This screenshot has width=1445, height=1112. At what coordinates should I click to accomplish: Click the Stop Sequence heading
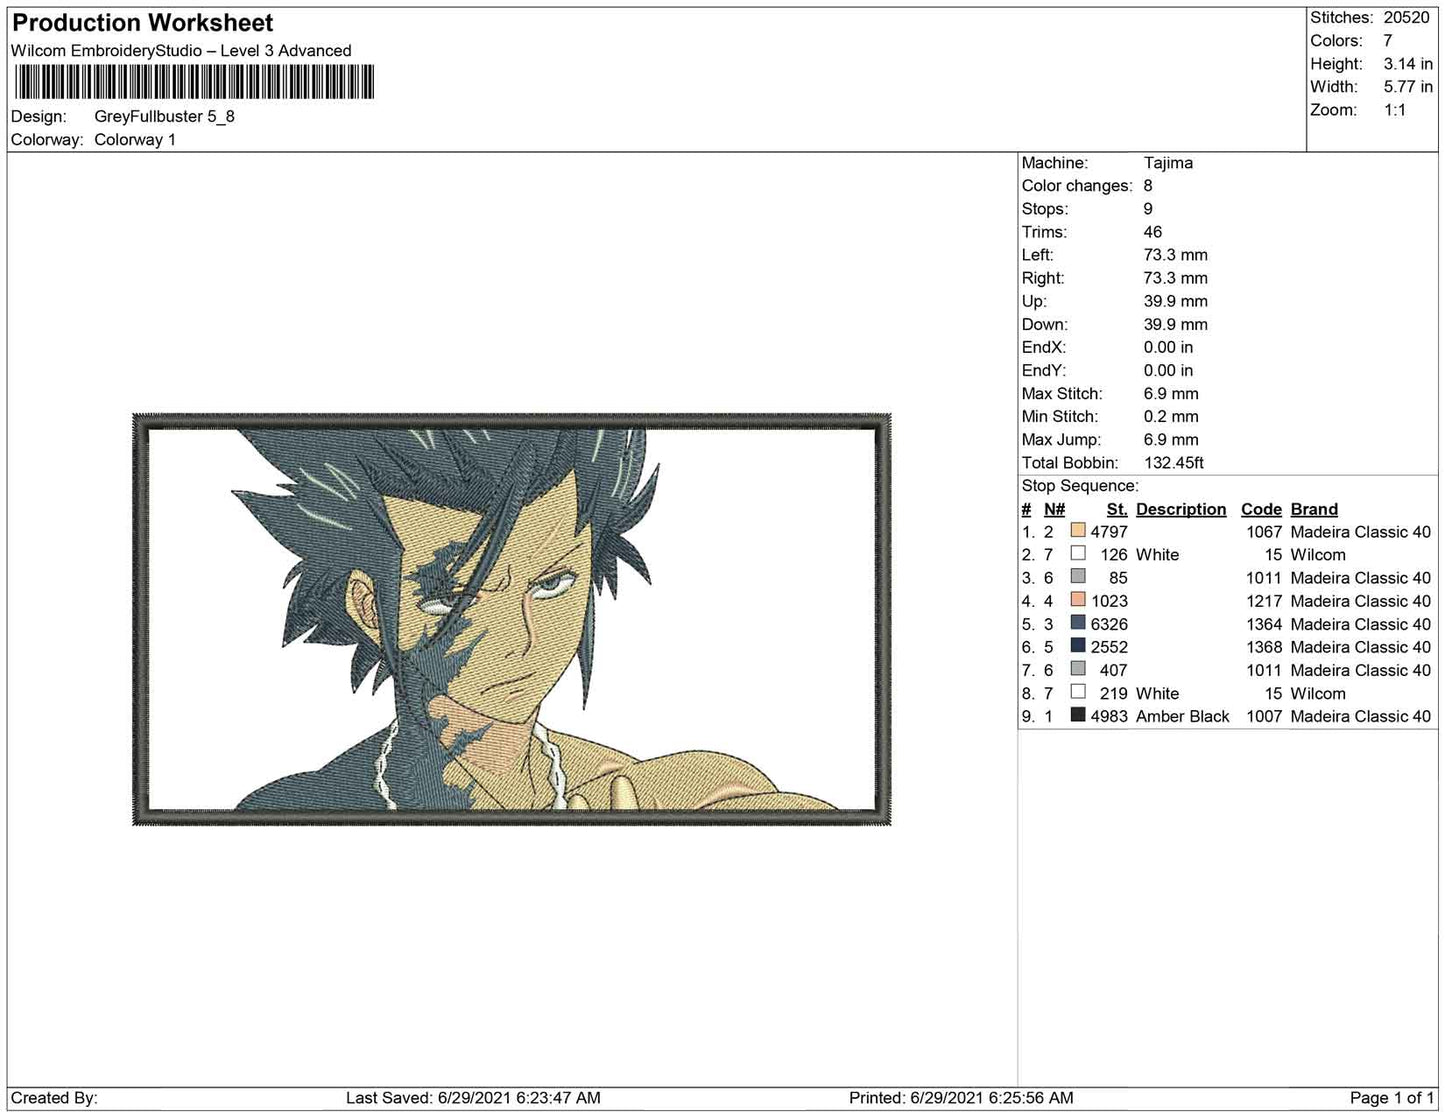[x=1080, y=486]
